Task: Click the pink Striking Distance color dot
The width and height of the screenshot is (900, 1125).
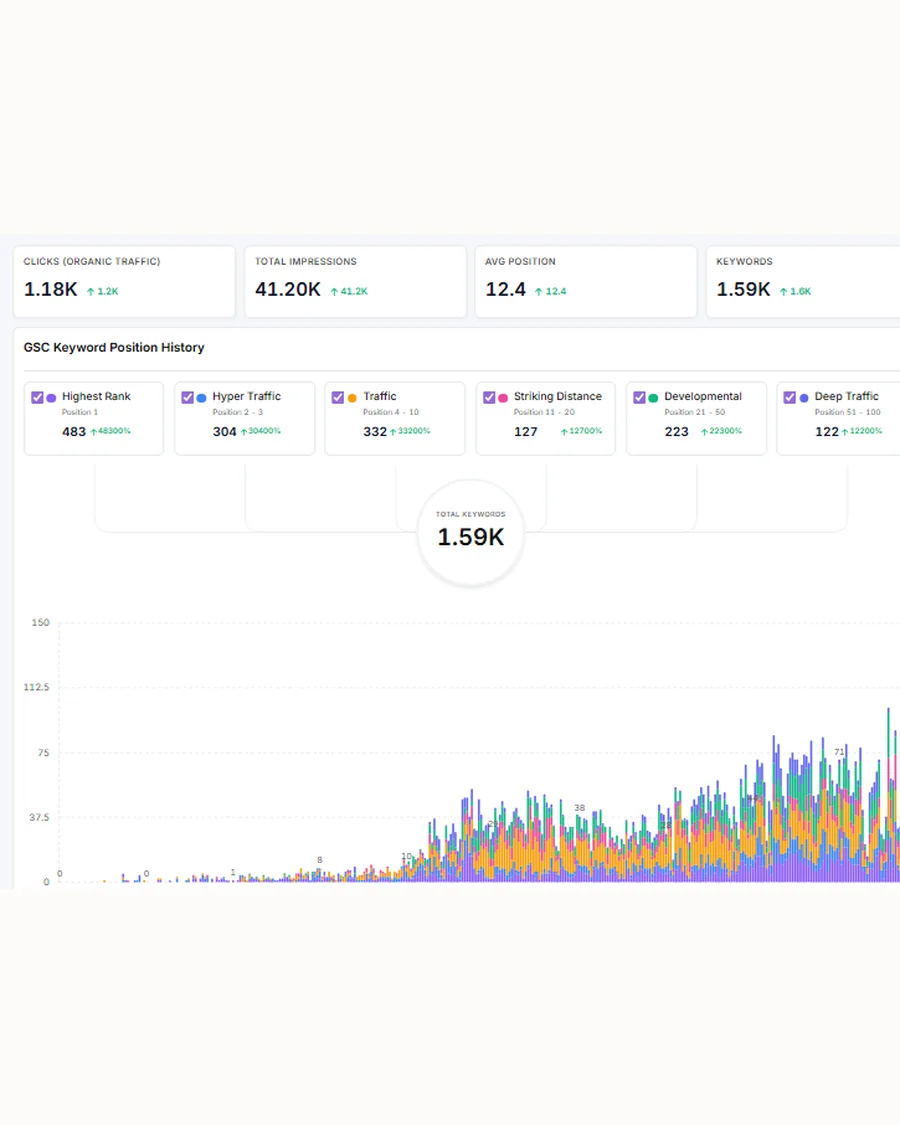Action: click(x=503, y=397)
